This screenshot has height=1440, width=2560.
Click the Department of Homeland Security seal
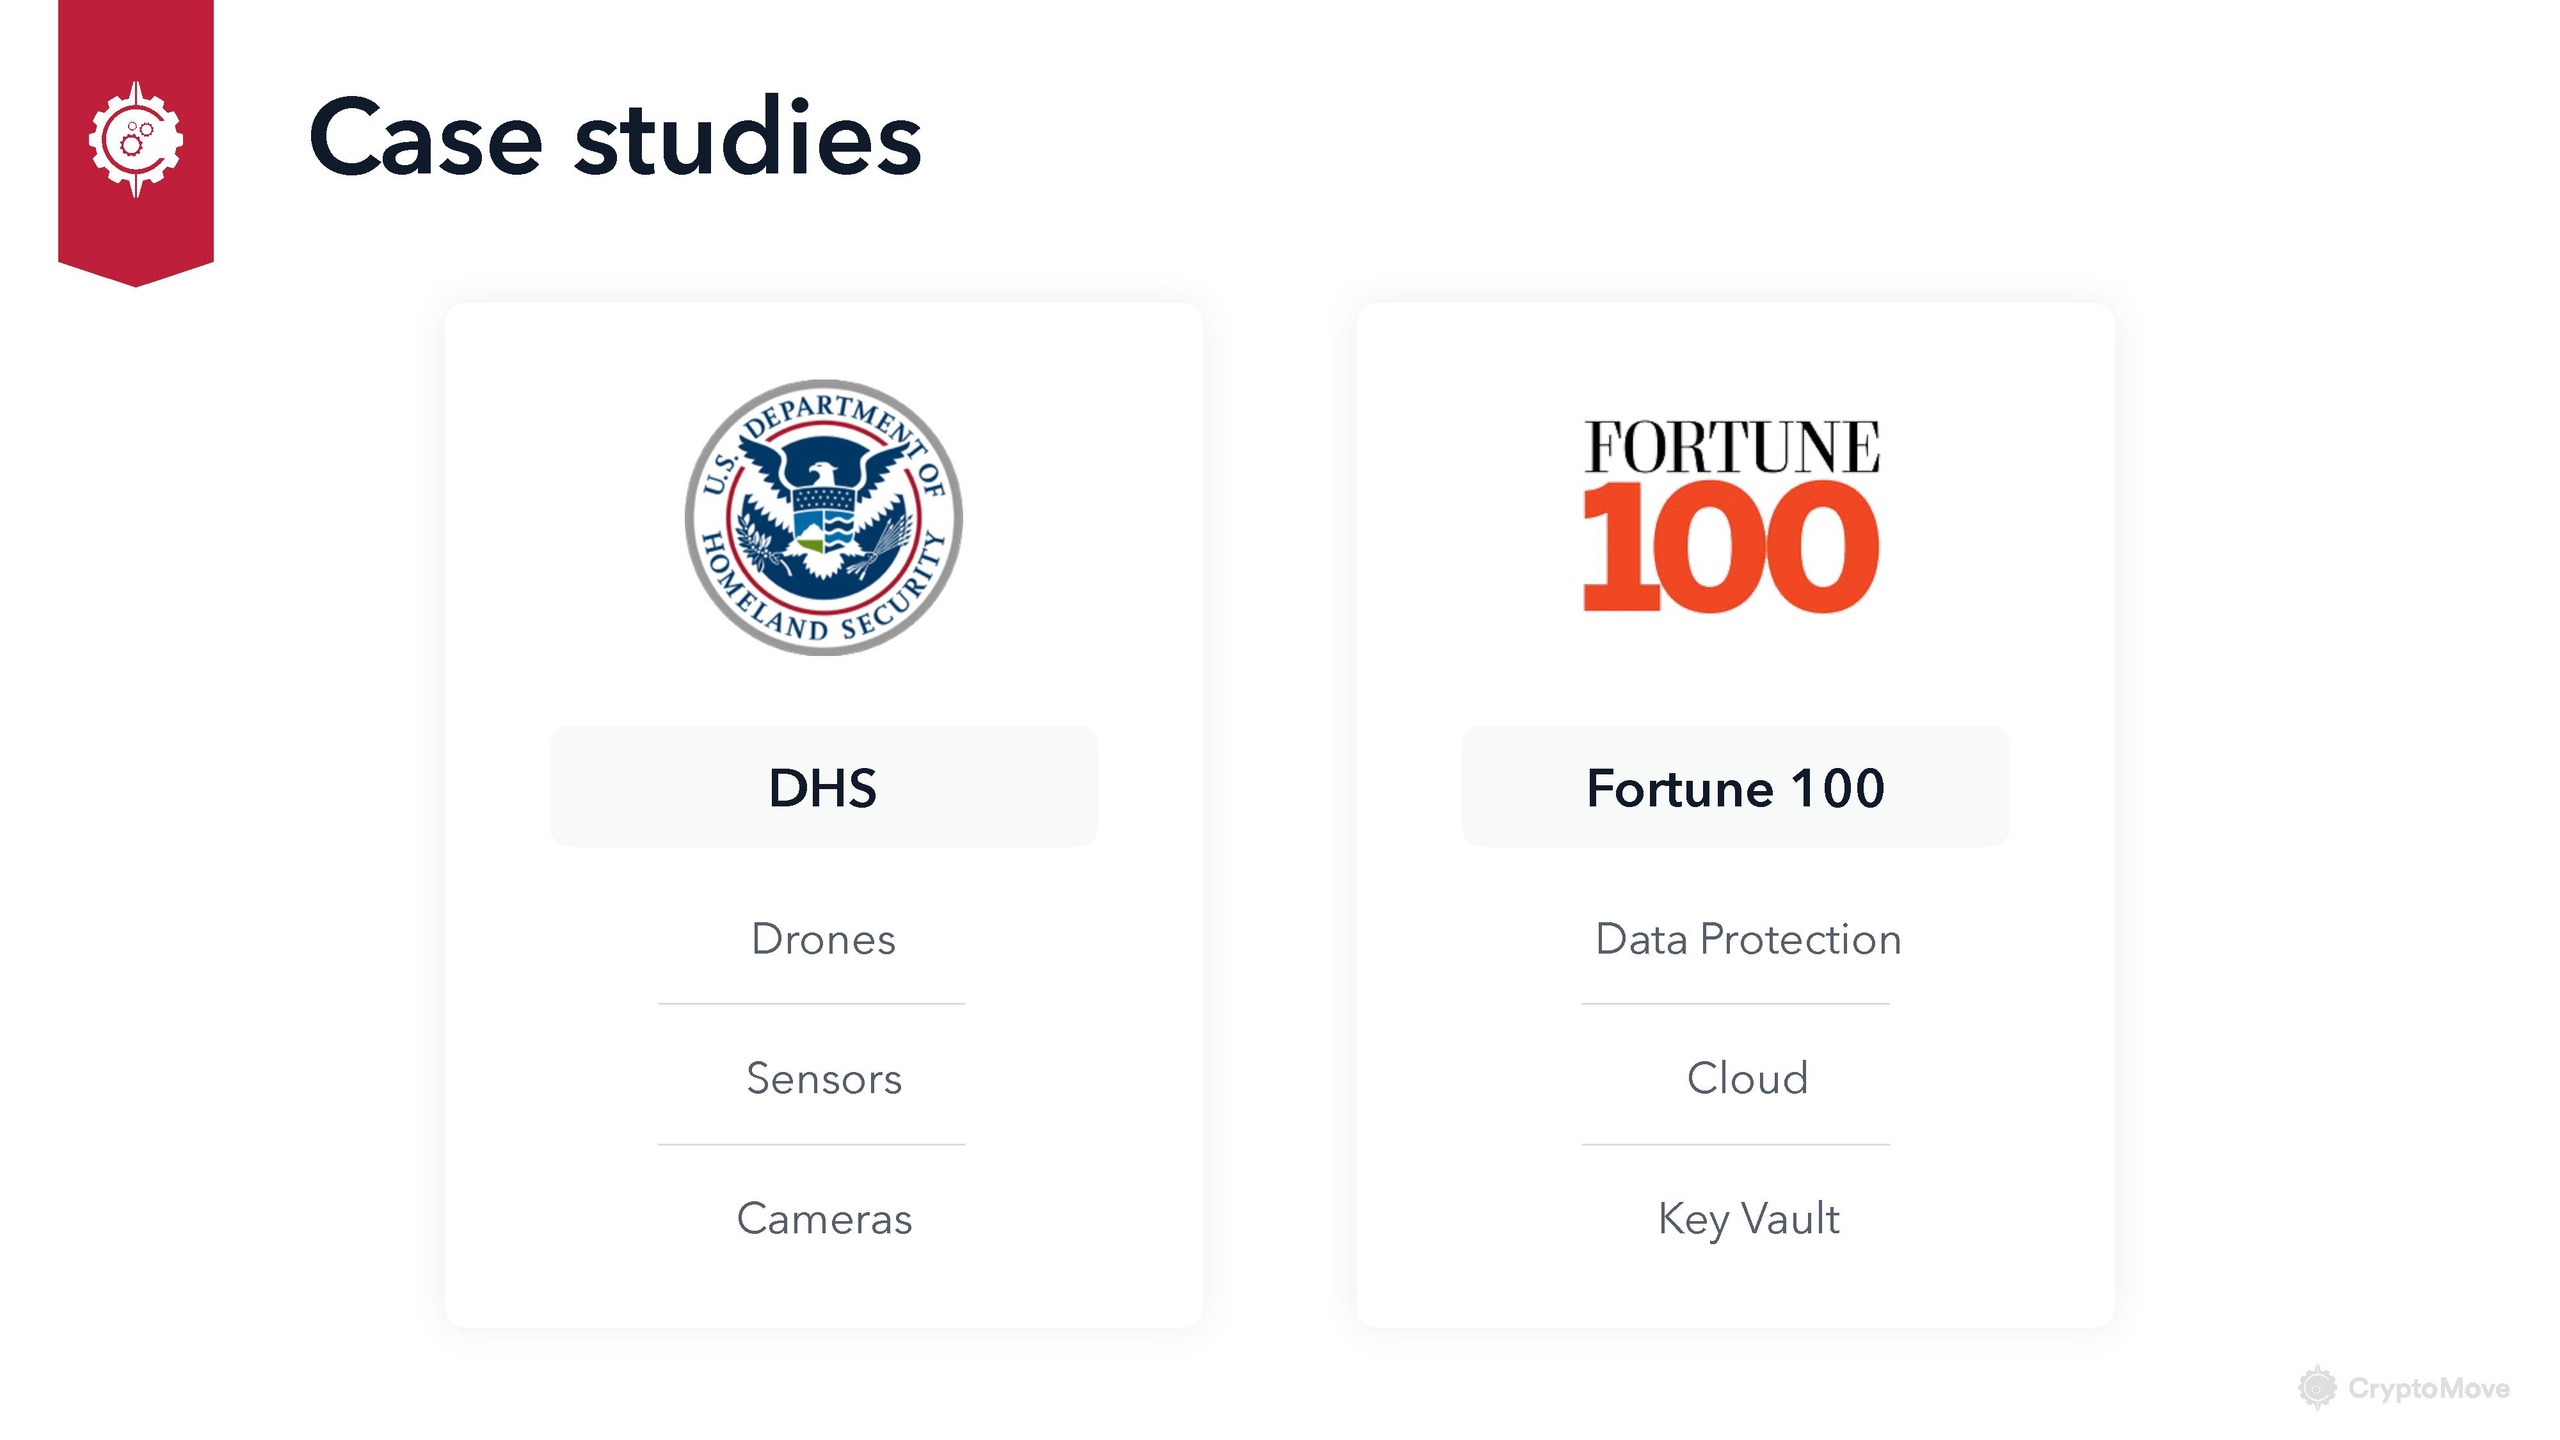(x=823, y=517)
